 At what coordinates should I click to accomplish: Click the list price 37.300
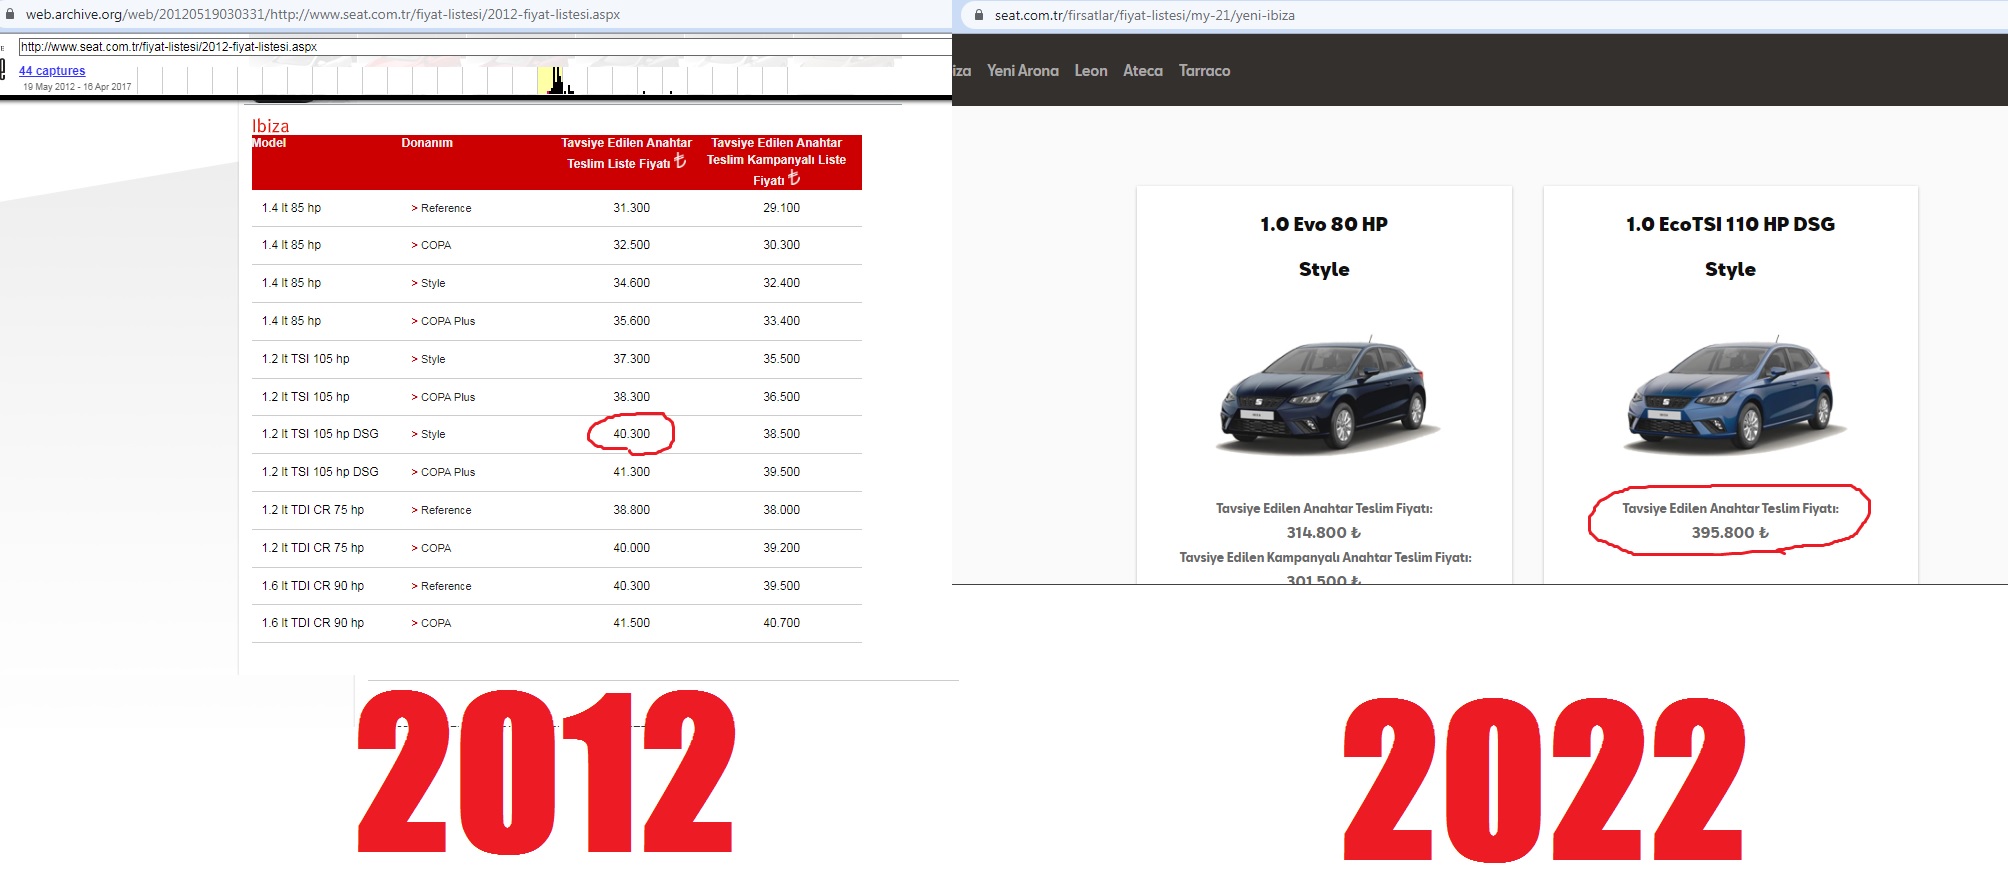pyautogui.click(x=631, y=359)
